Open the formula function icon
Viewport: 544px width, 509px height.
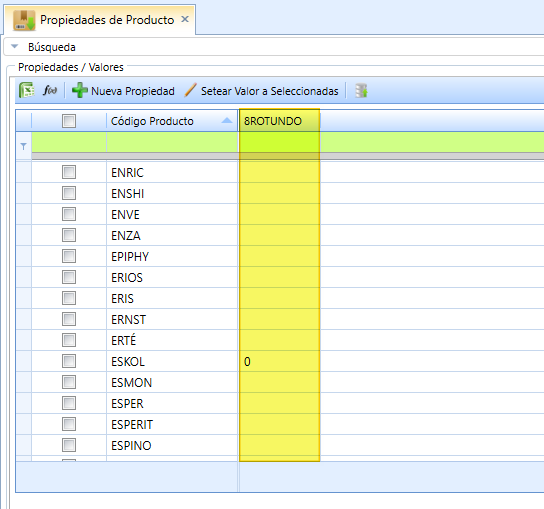coord(50,90)
